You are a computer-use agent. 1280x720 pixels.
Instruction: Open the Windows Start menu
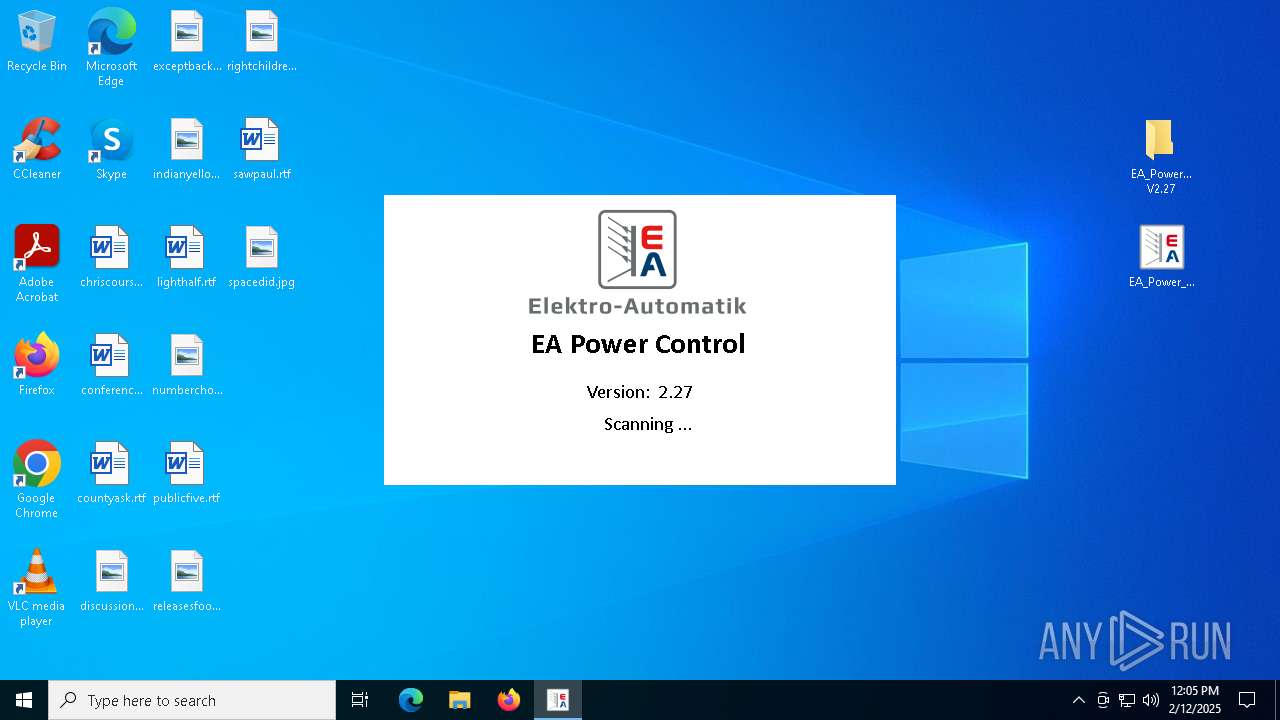click(x=24, y=700)
